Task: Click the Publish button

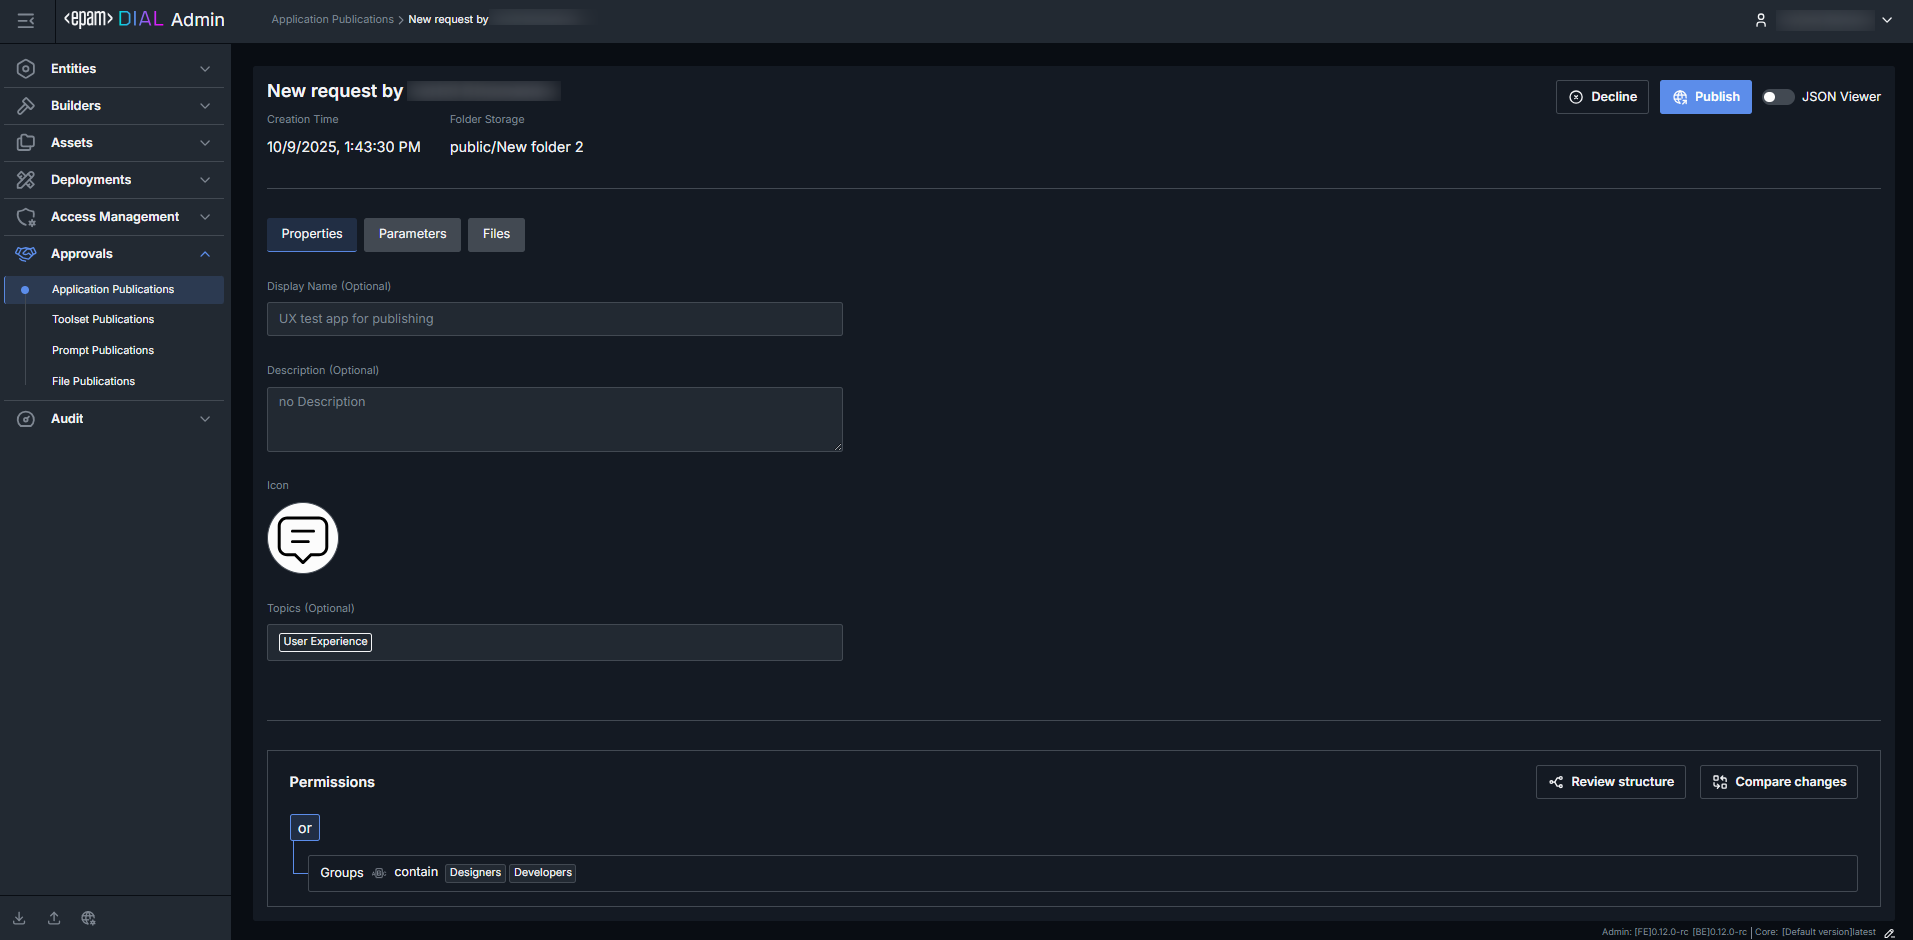Action: (1705, 97)
